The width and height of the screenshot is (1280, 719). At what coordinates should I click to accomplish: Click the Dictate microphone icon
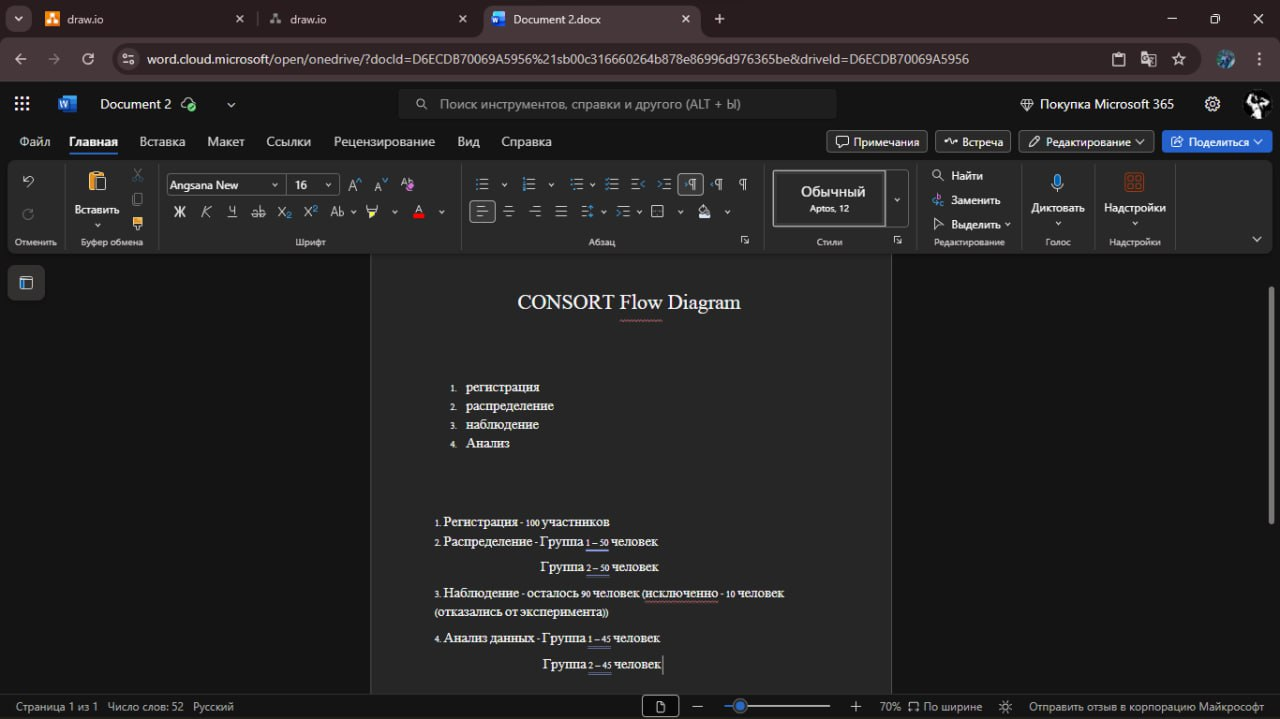click(1057, 183)
